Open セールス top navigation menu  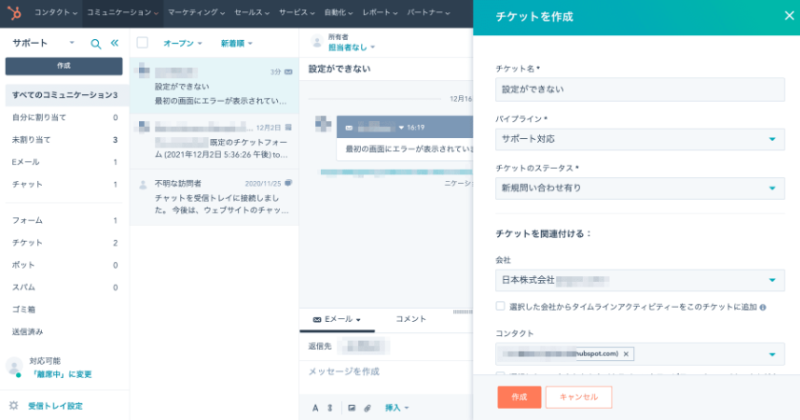[252, 13]
